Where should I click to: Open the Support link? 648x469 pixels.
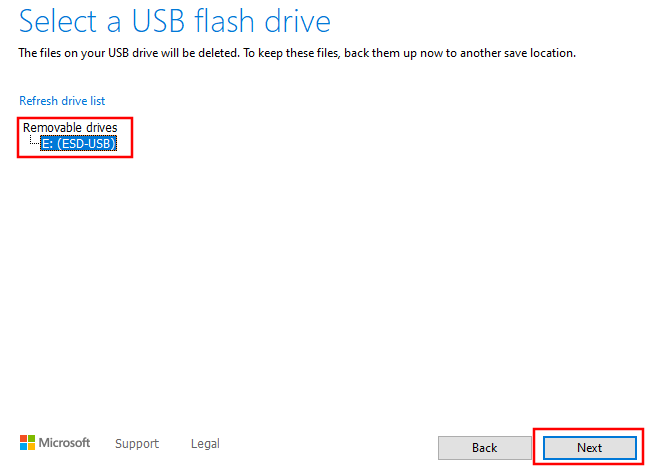(x=137, y=443)
